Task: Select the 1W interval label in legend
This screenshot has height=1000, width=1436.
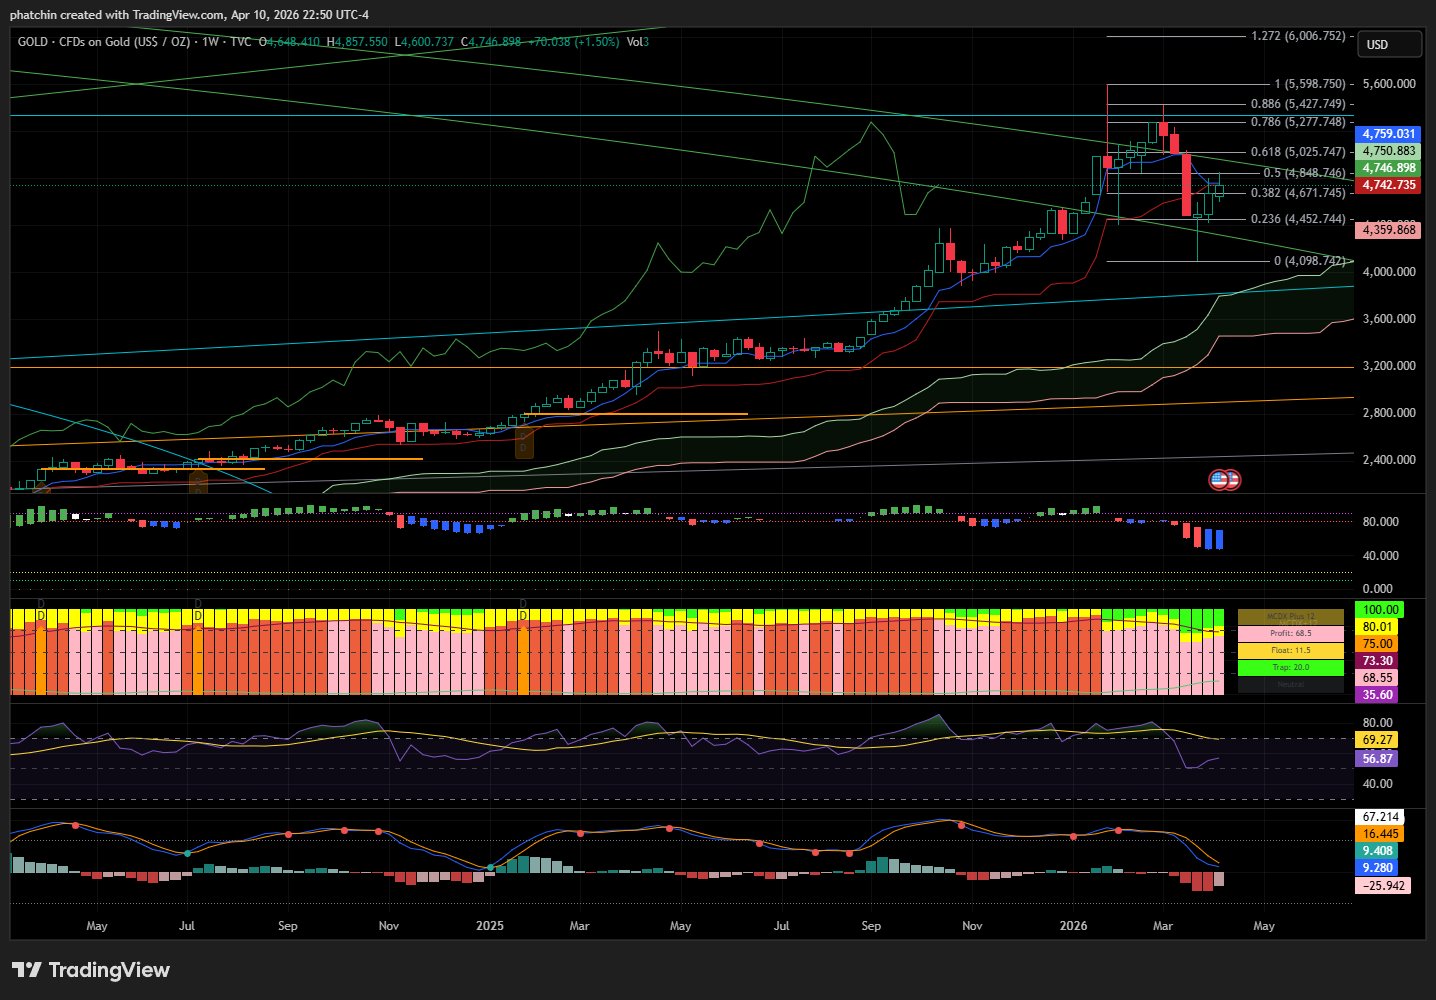Action: (210, 42)
